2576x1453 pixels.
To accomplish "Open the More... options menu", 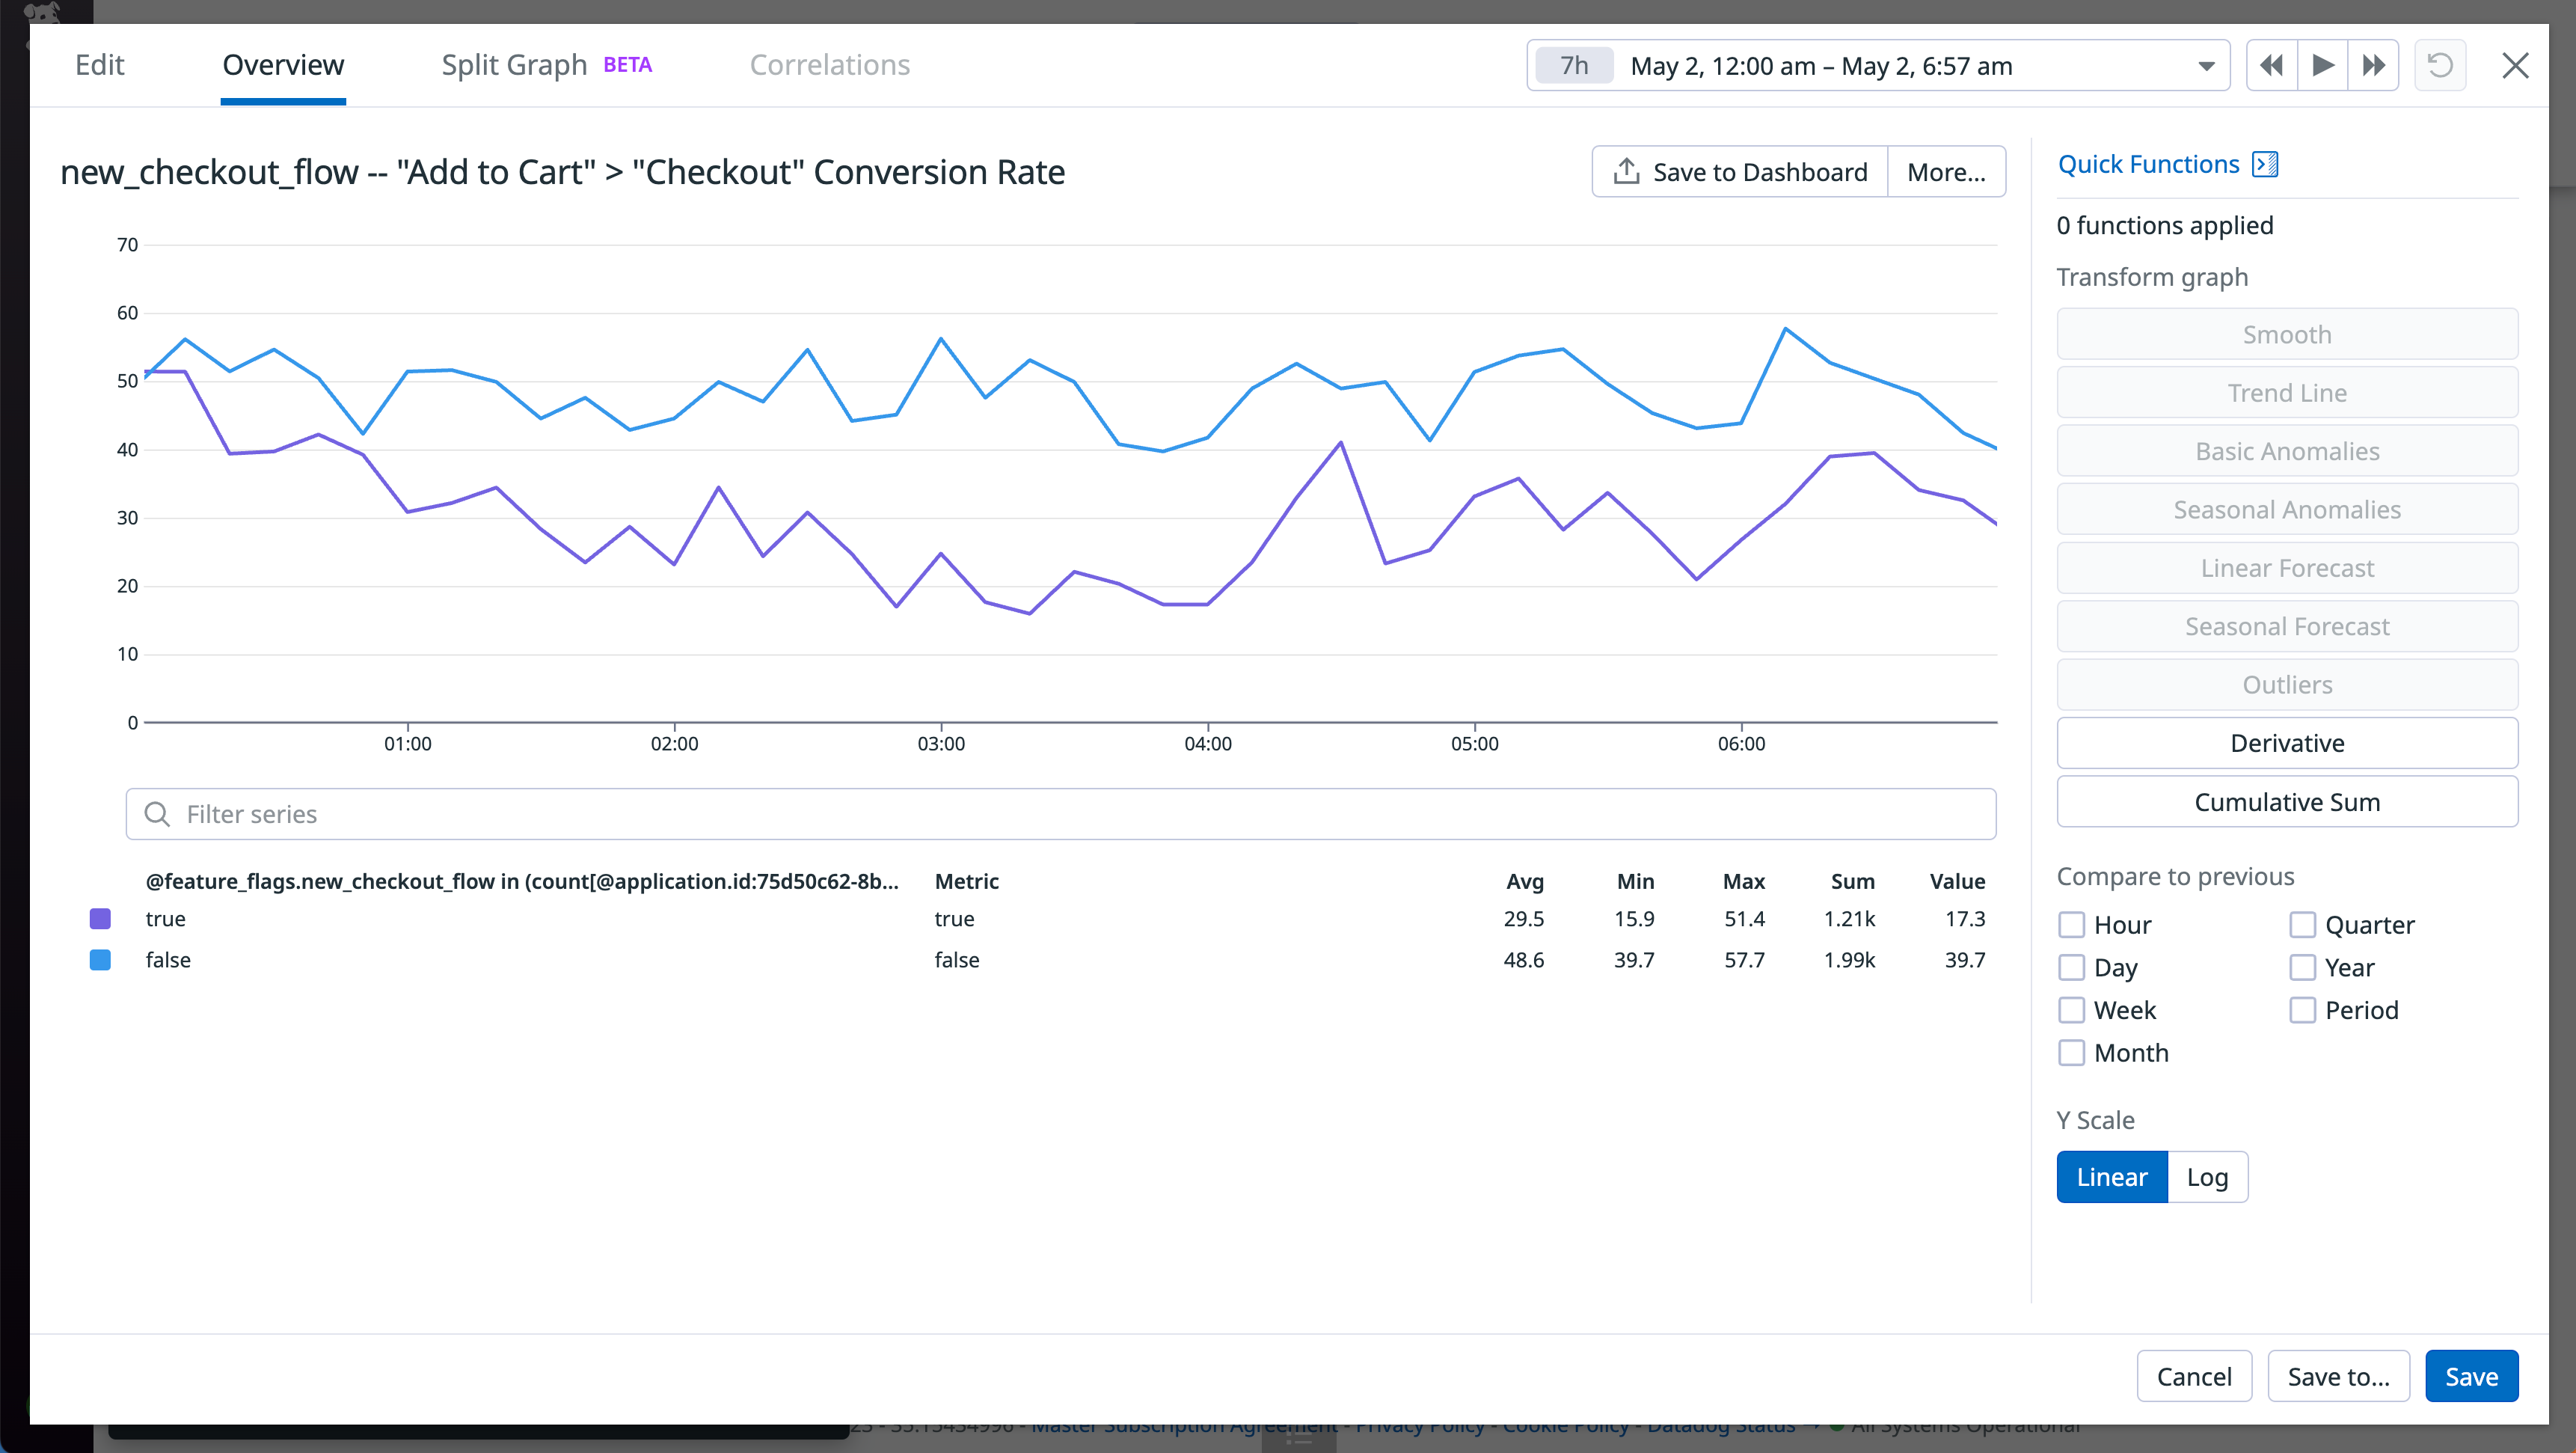I will (1945, 171).
